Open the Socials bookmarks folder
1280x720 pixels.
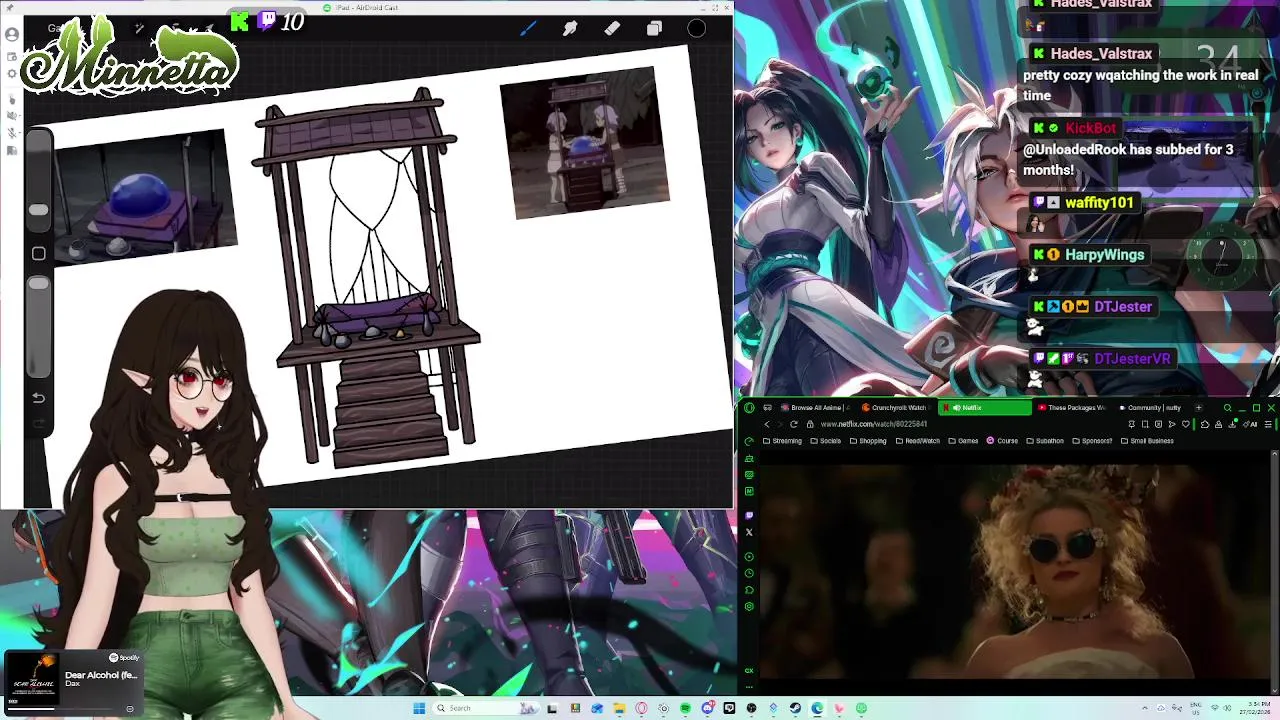(x=826, y=441)
